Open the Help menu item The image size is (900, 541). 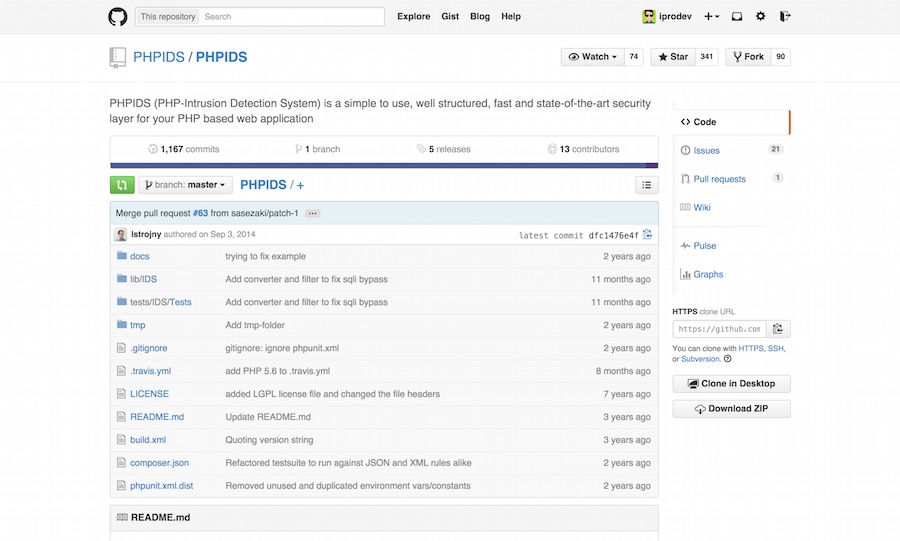(x=511, y=17)
